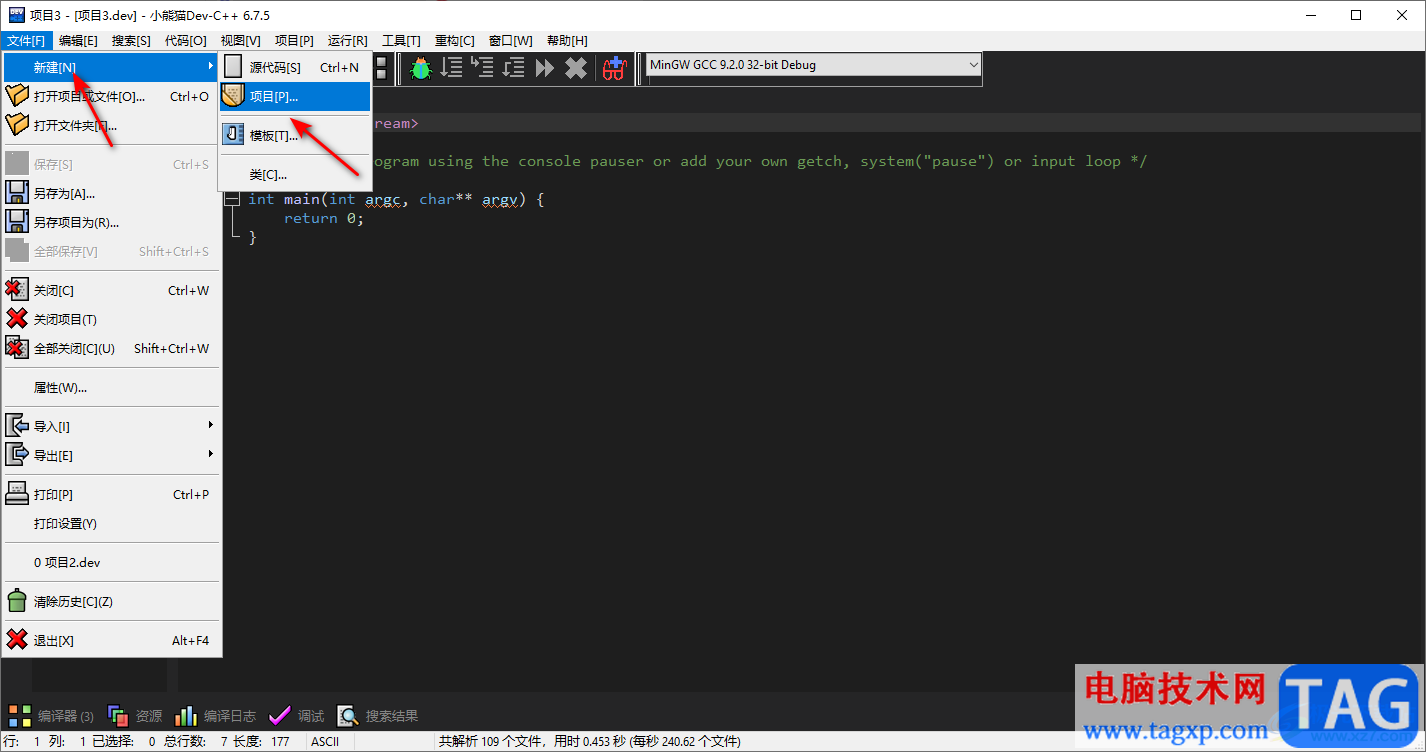Open the 工具[T] menu
The width and height of the screenshot is (1426, 752).
coord(401,40)
